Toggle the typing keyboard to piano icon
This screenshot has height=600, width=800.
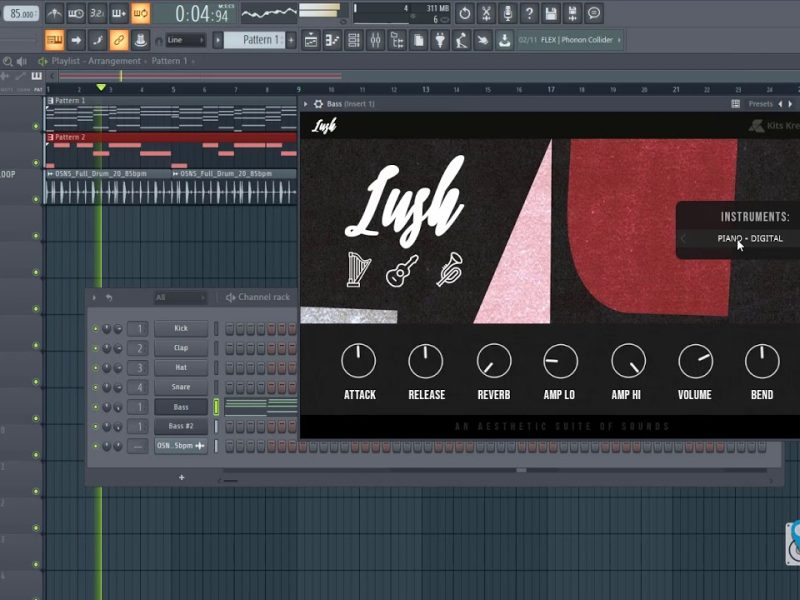coord(54,40)
